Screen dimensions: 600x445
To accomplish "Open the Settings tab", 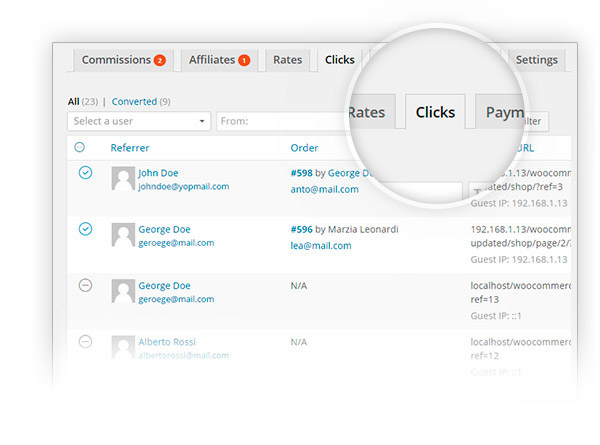I will coord(536,60).
